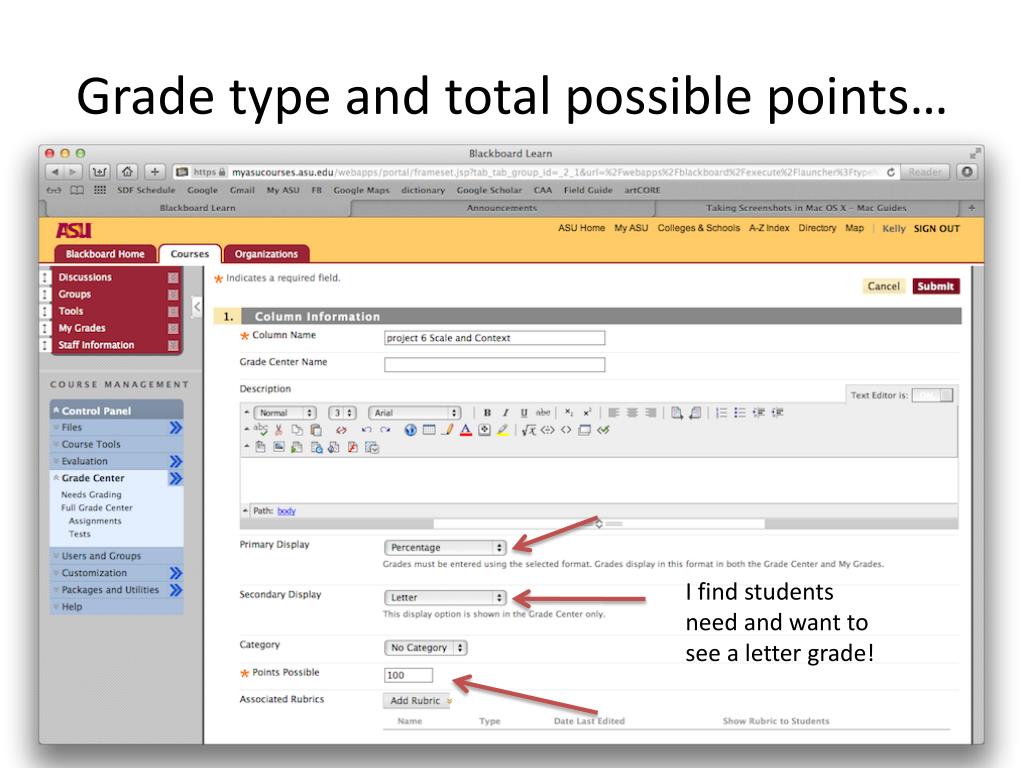The height and width of the screenshot is (768, 1024).
Task: Open the Arial font family dropdown
Action: pos(415,413)
